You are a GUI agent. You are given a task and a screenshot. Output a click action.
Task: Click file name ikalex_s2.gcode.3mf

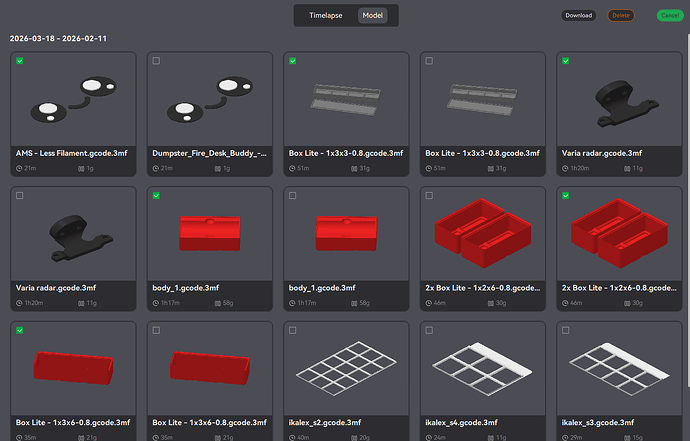point(325,423)
